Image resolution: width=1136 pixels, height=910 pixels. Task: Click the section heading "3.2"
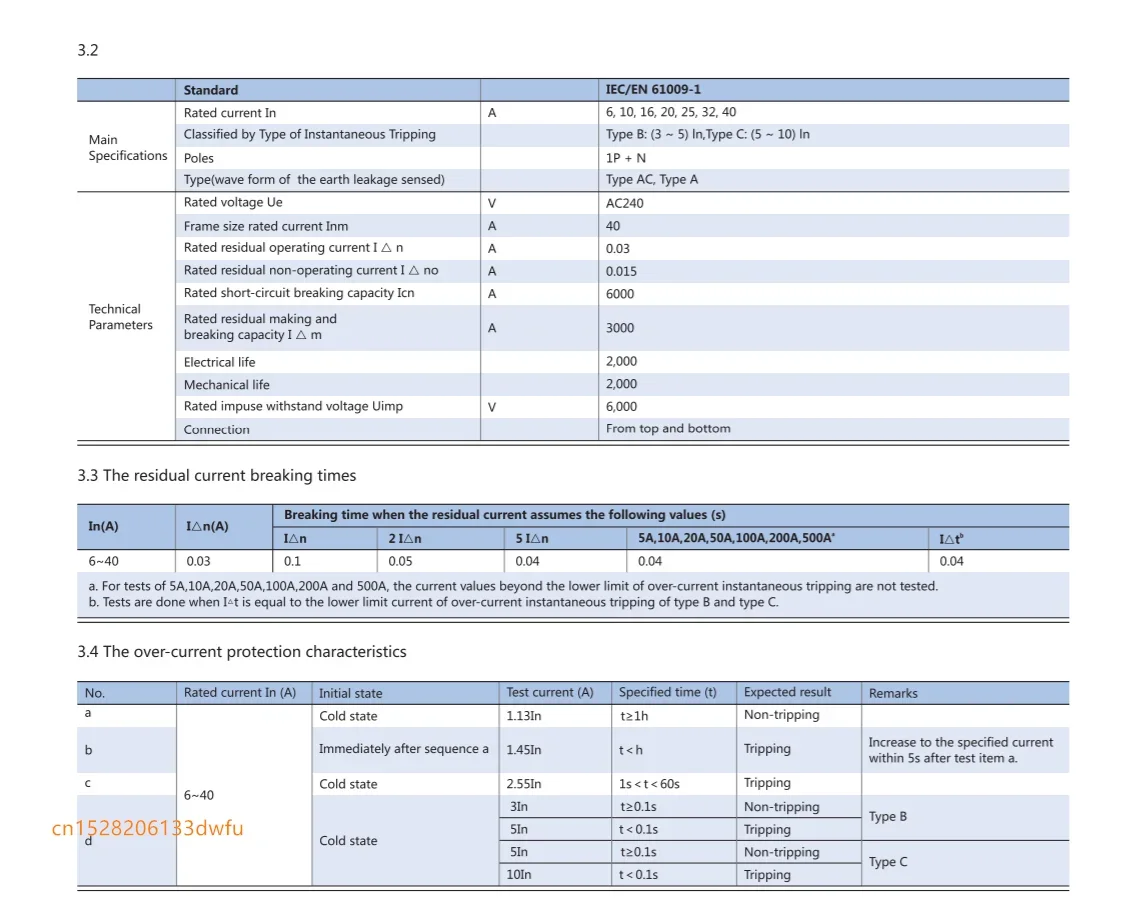88,50
